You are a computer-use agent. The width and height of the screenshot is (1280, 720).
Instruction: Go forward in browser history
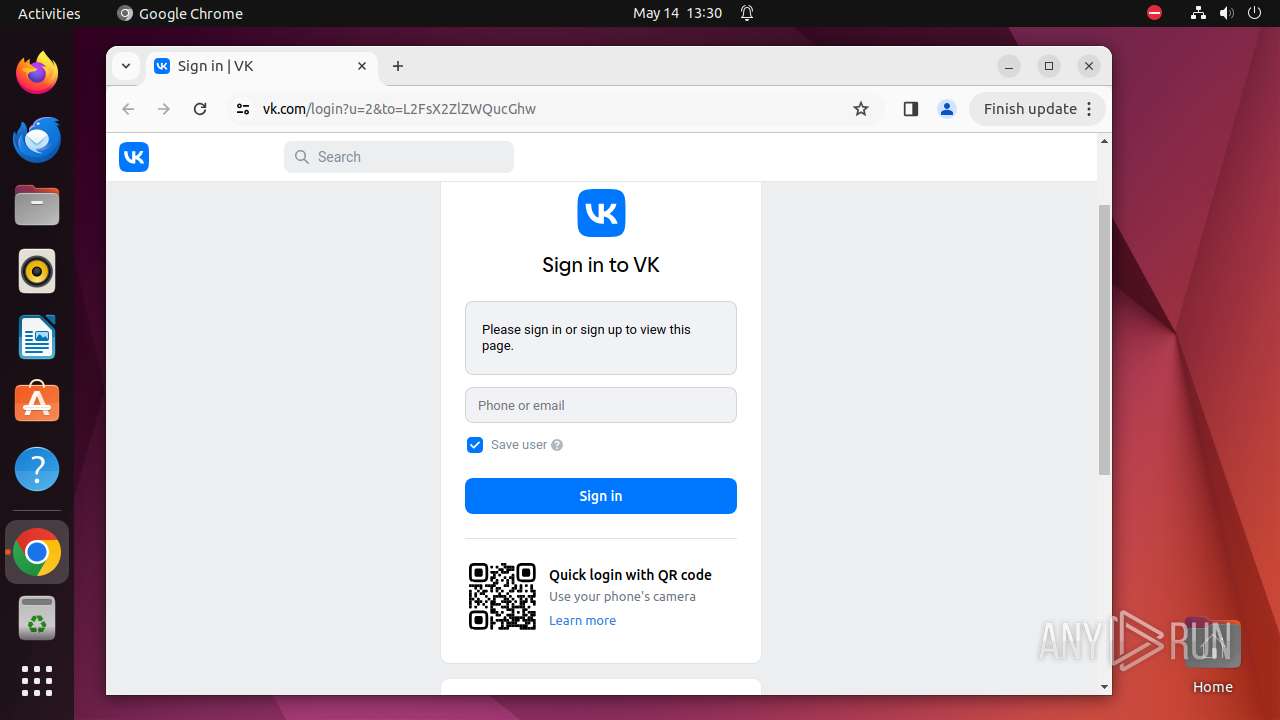(x=164, y=109)
